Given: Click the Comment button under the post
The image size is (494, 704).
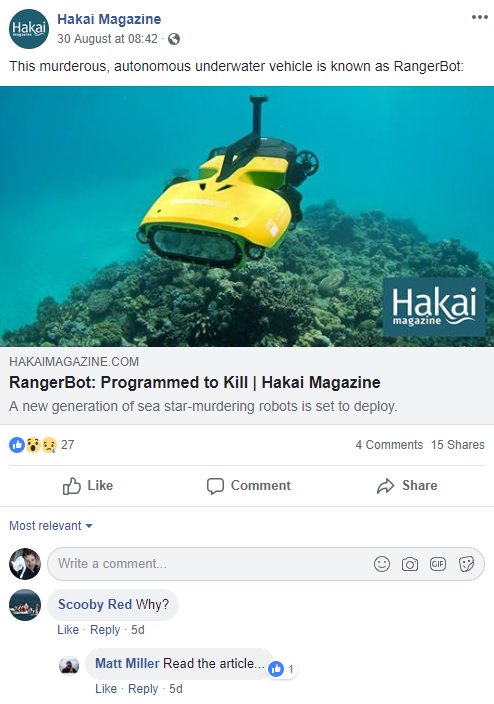Looking at the screenshot, I should click(249, 485).
